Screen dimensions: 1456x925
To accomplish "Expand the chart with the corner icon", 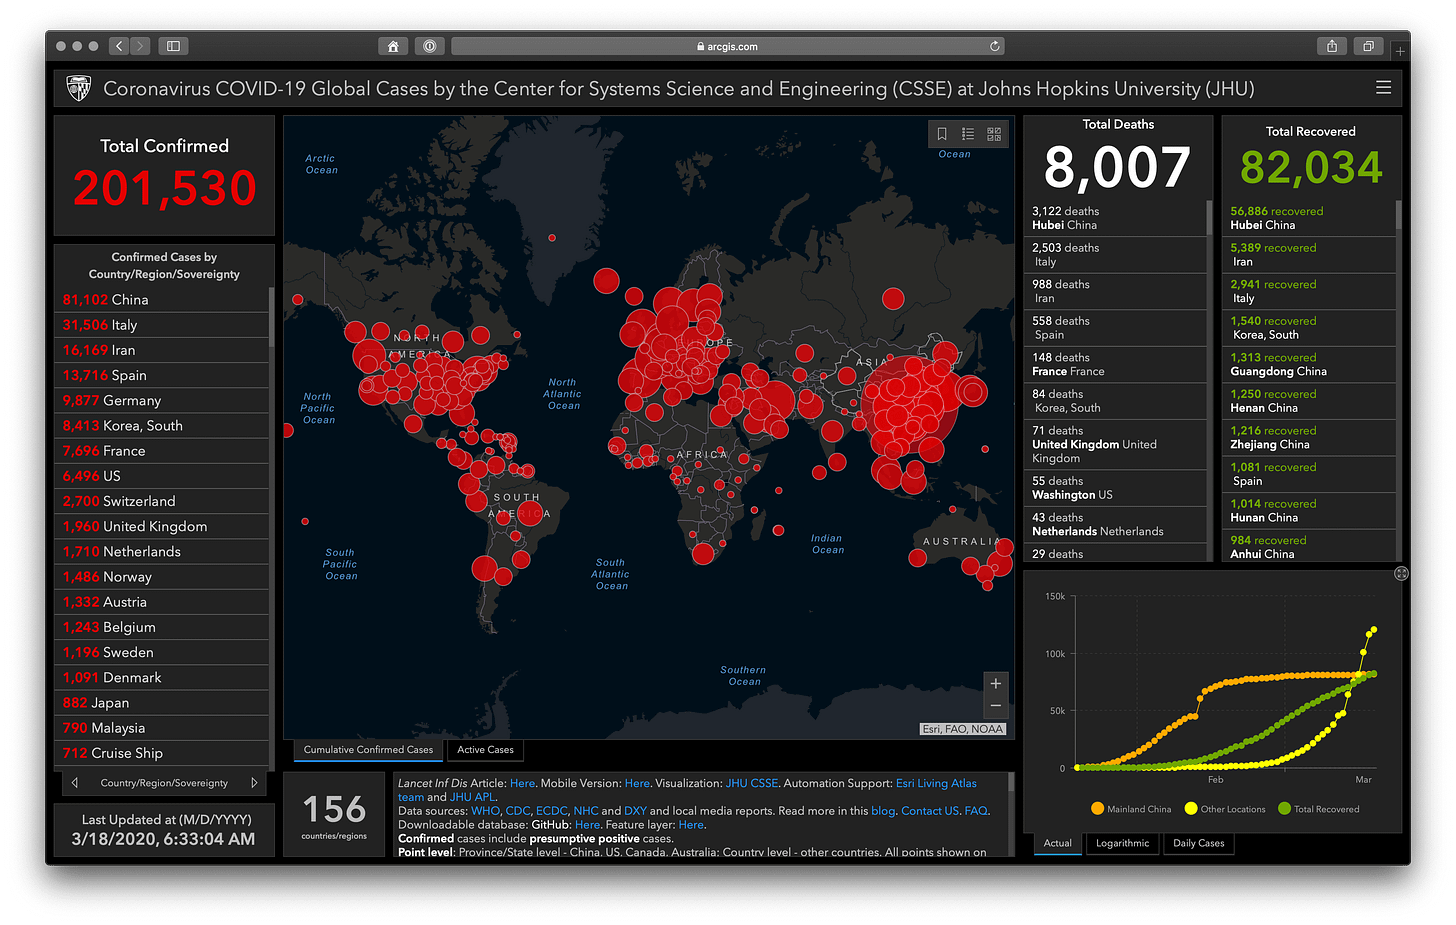I will coord(1401,573).
